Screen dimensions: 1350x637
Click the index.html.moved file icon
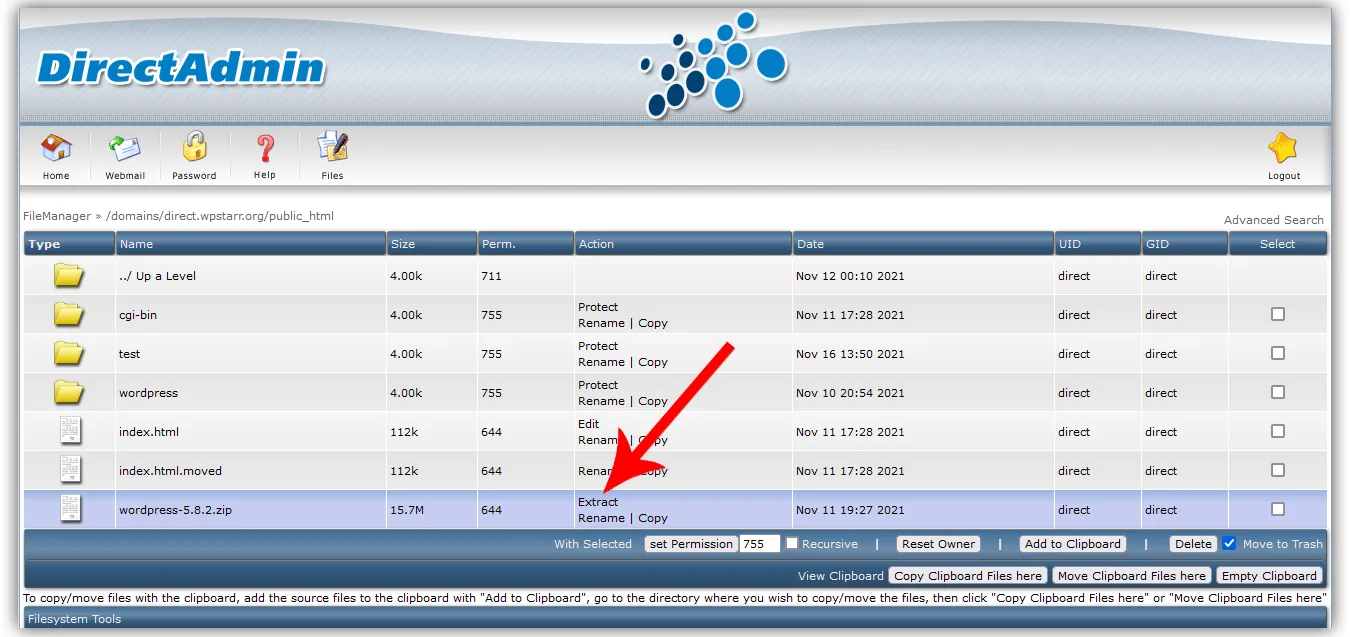coord(69,470)
